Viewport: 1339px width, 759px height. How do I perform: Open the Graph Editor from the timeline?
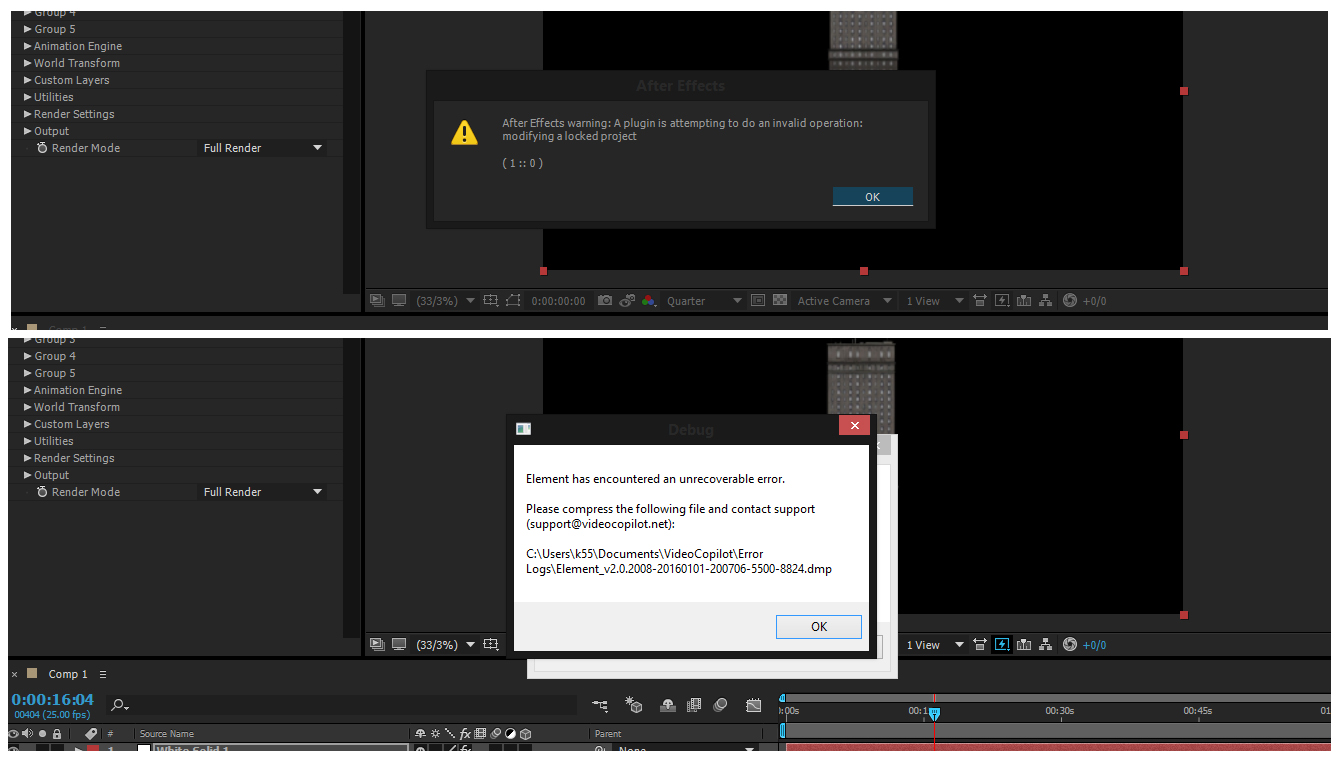point(754,705)
